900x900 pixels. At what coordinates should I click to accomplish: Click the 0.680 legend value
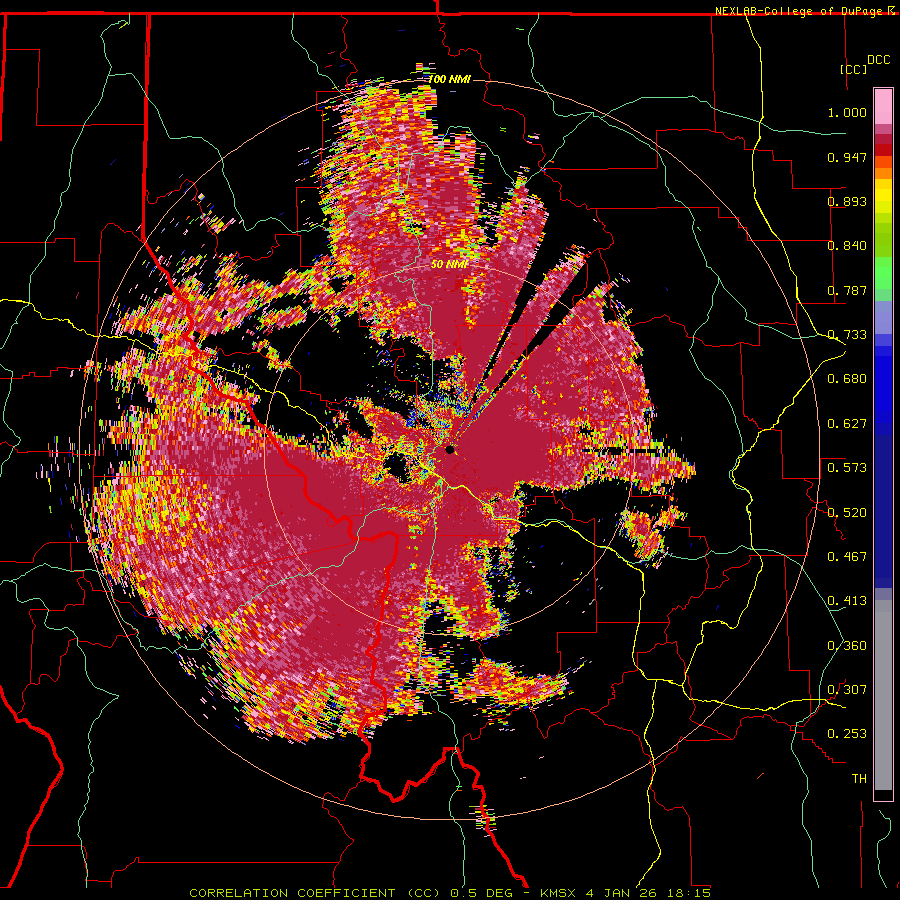tap(847, 379)
